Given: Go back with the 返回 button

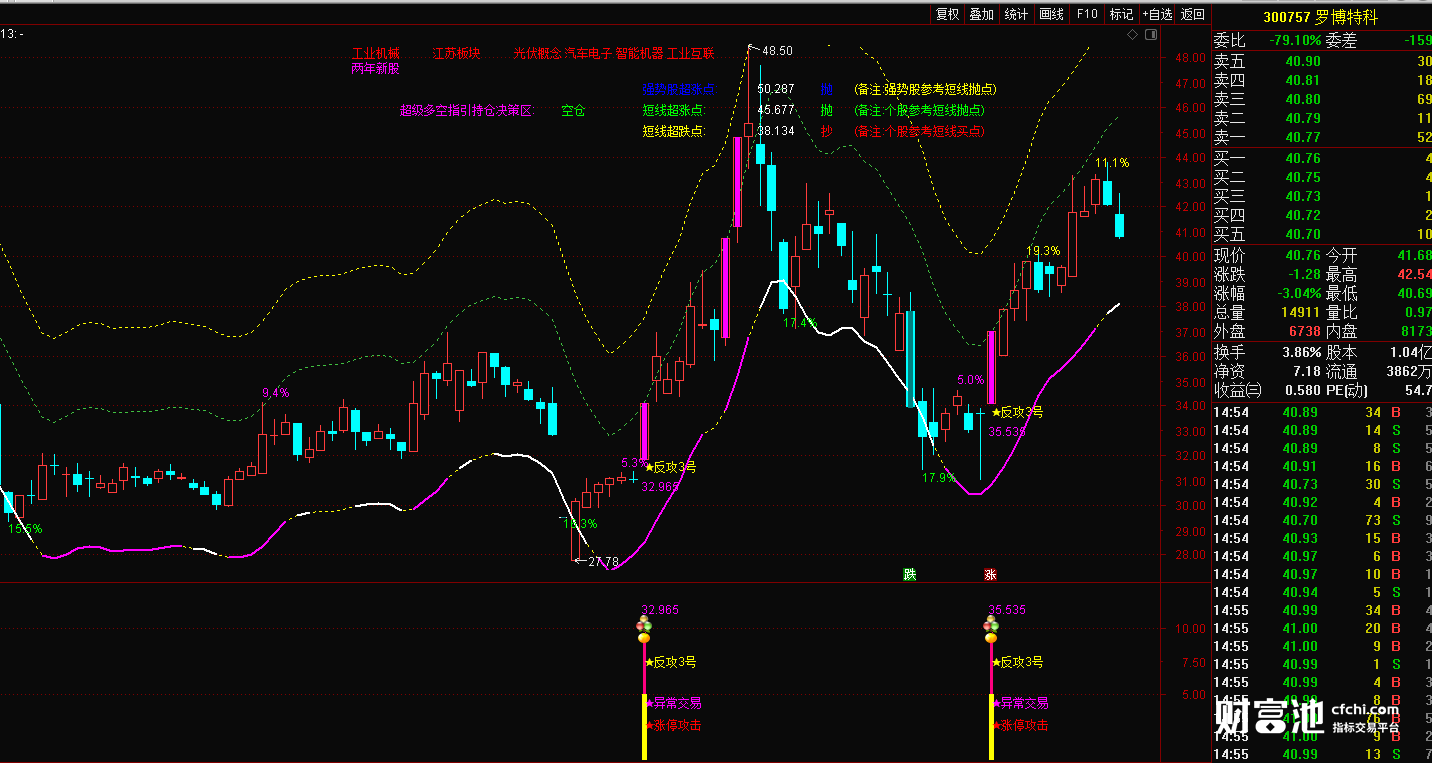Looking at the screenshot, I should (x=1193, y=14).
